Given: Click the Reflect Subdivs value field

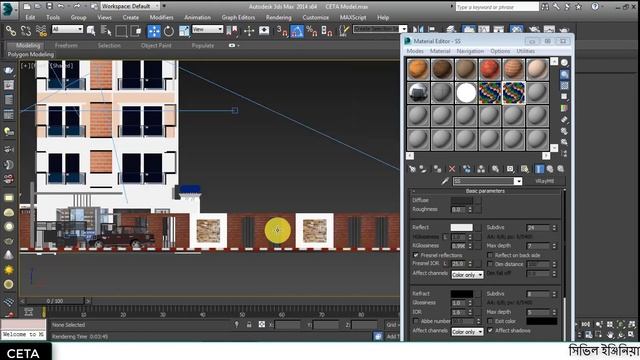Looking at the screenshot, I should click(538, 228).
